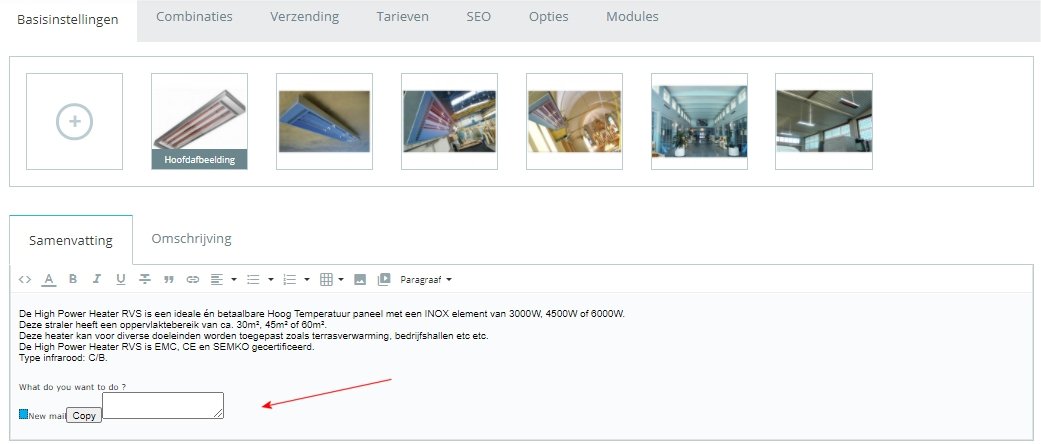Click the numbered list icon
This screenshot has height=444, width=1041.
tap(289, 279)
